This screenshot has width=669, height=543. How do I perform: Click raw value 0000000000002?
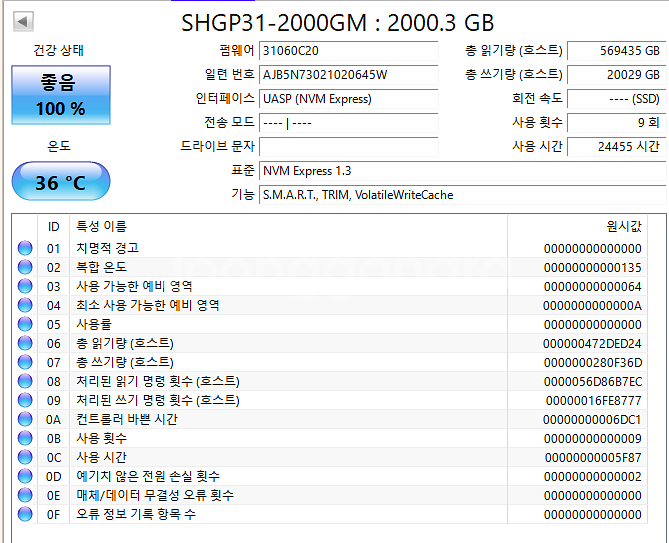592,476
